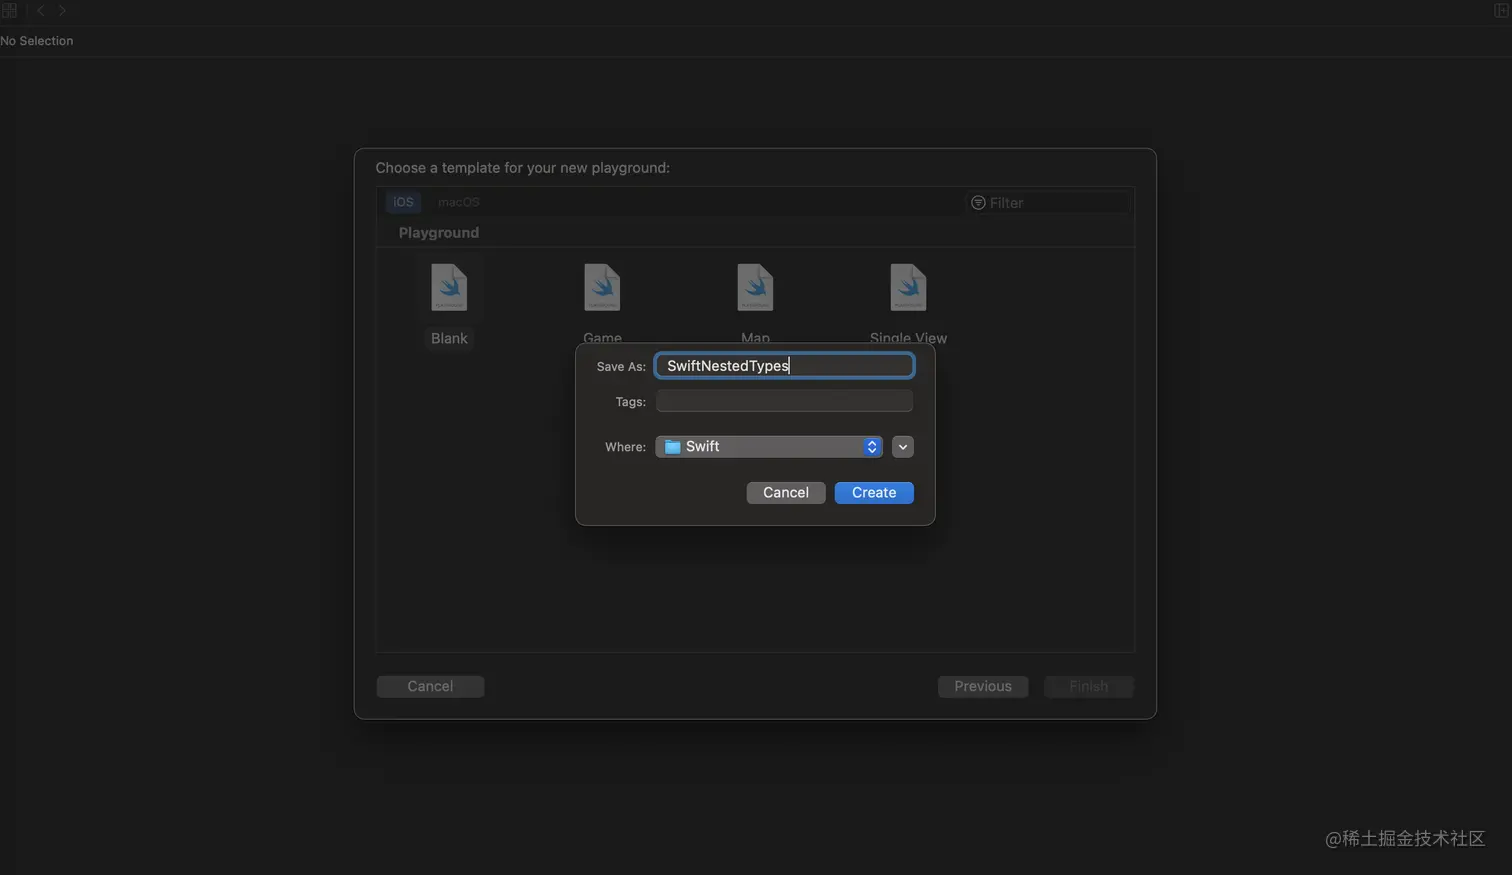
Task: Click the No Selection label
Action: pyautogui.click(x=37, y=41)
